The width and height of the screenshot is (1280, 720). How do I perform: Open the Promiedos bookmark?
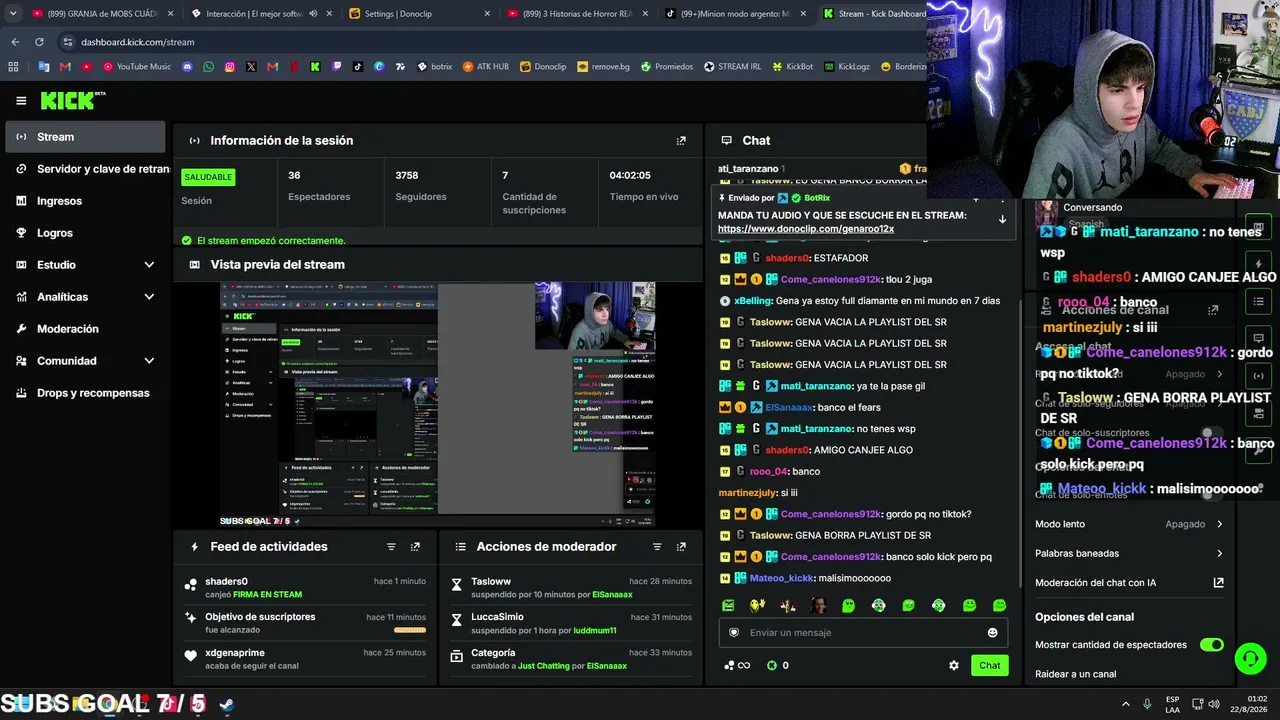click(x=667, y=67)
